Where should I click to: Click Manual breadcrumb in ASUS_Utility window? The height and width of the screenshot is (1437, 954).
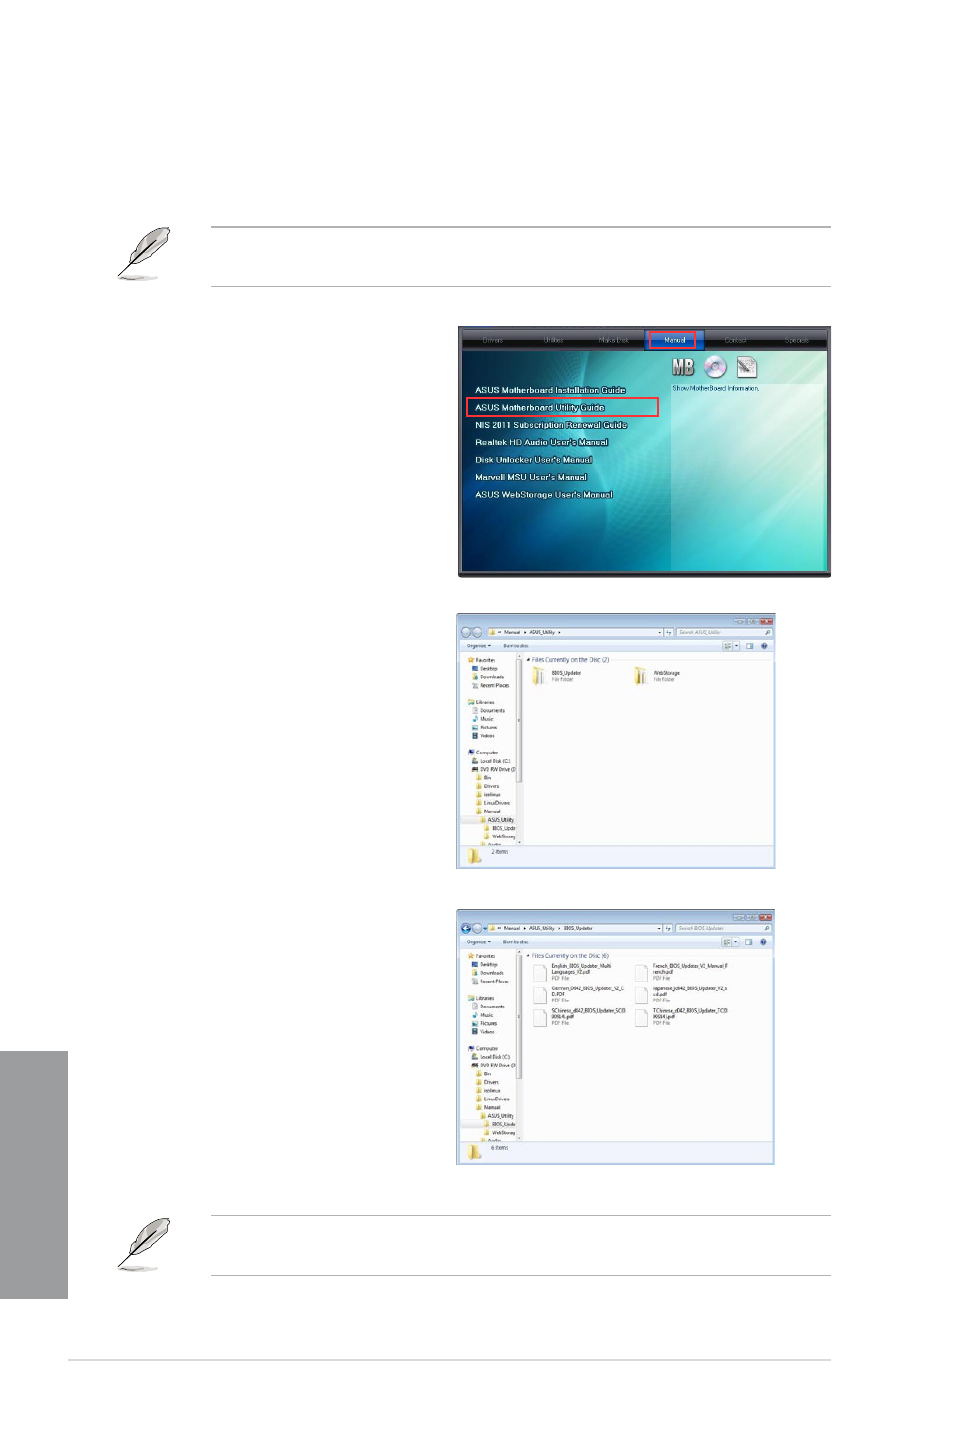coord(511,632)
